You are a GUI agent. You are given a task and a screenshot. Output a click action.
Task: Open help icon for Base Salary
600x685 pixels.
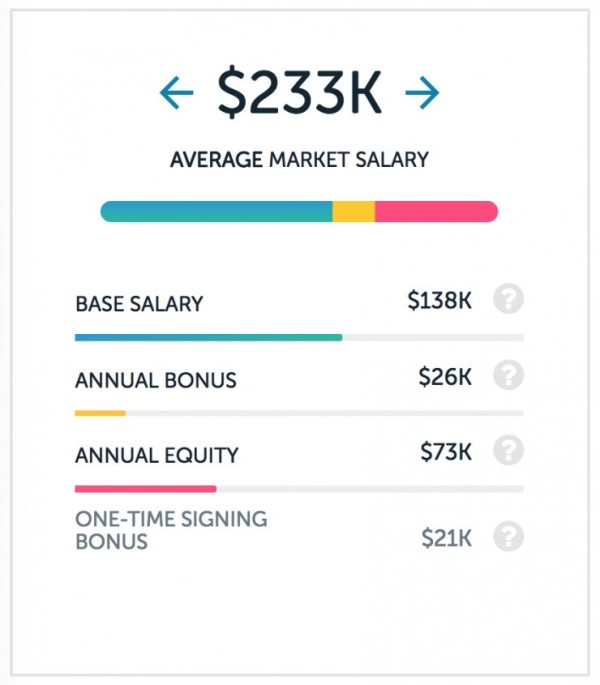(509, 298)
